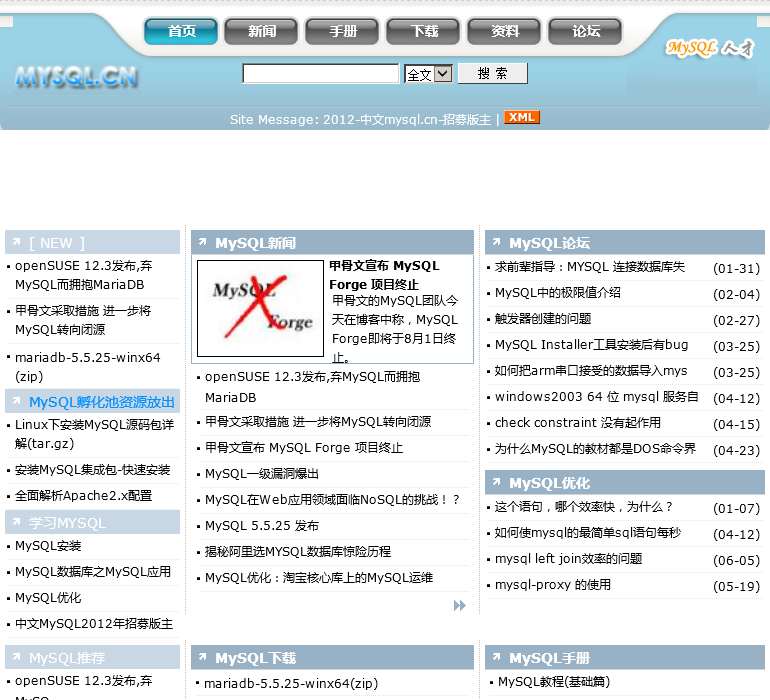Click the arrow icon beside MySQL新闻 header
Viewport: 770px width, 700px height.
coord(202,242)
